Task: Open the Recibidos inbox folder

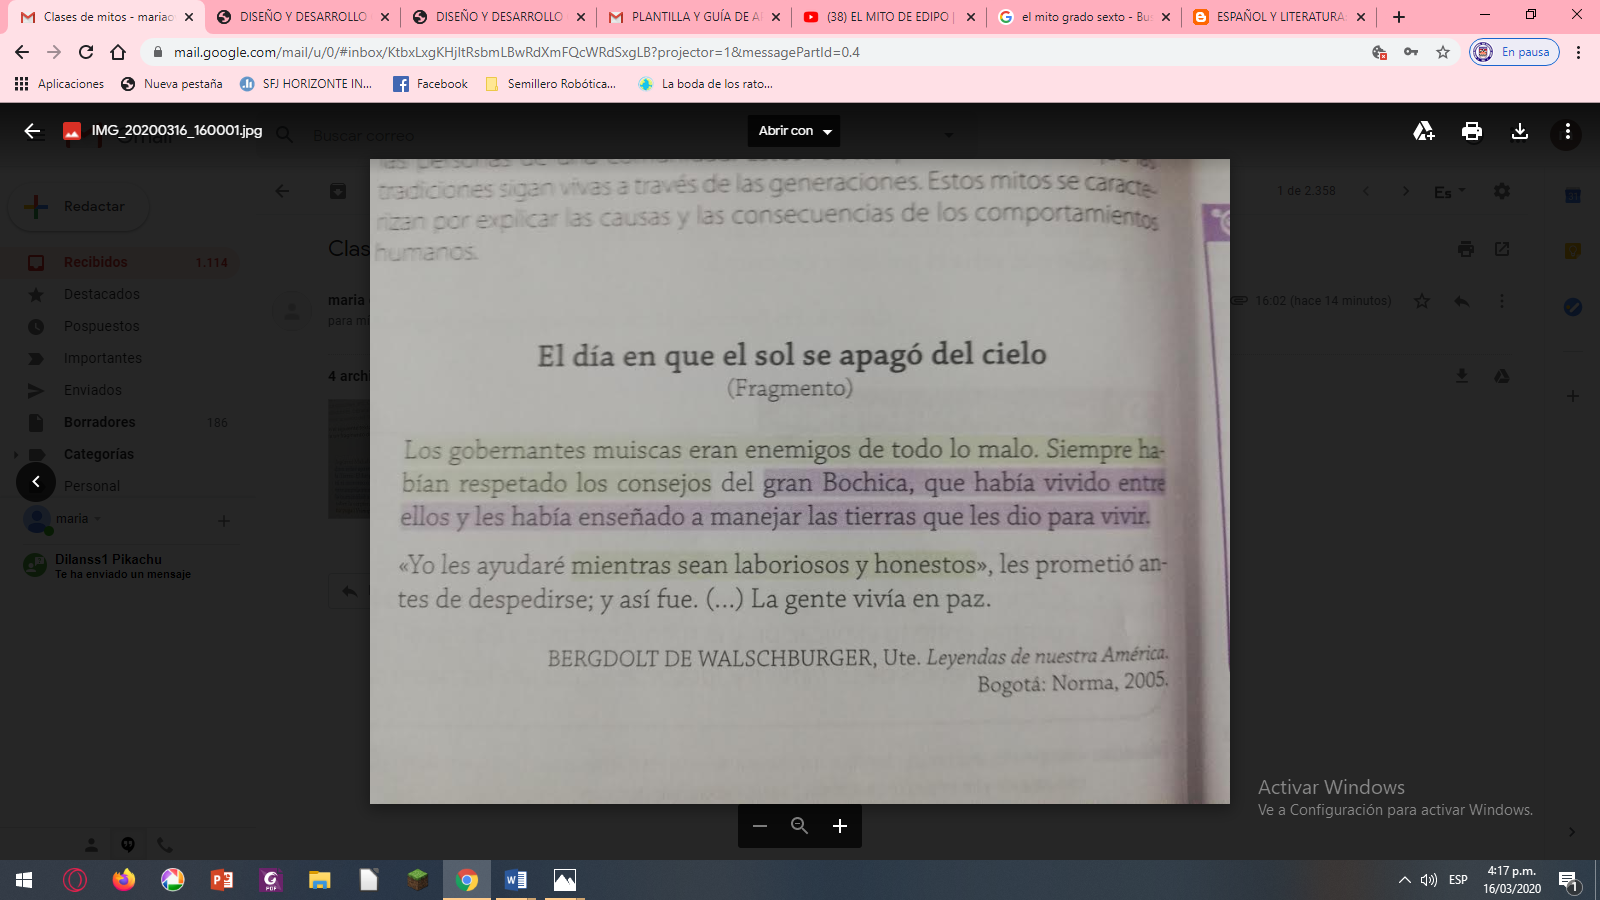Action: [x=120, y=262]
